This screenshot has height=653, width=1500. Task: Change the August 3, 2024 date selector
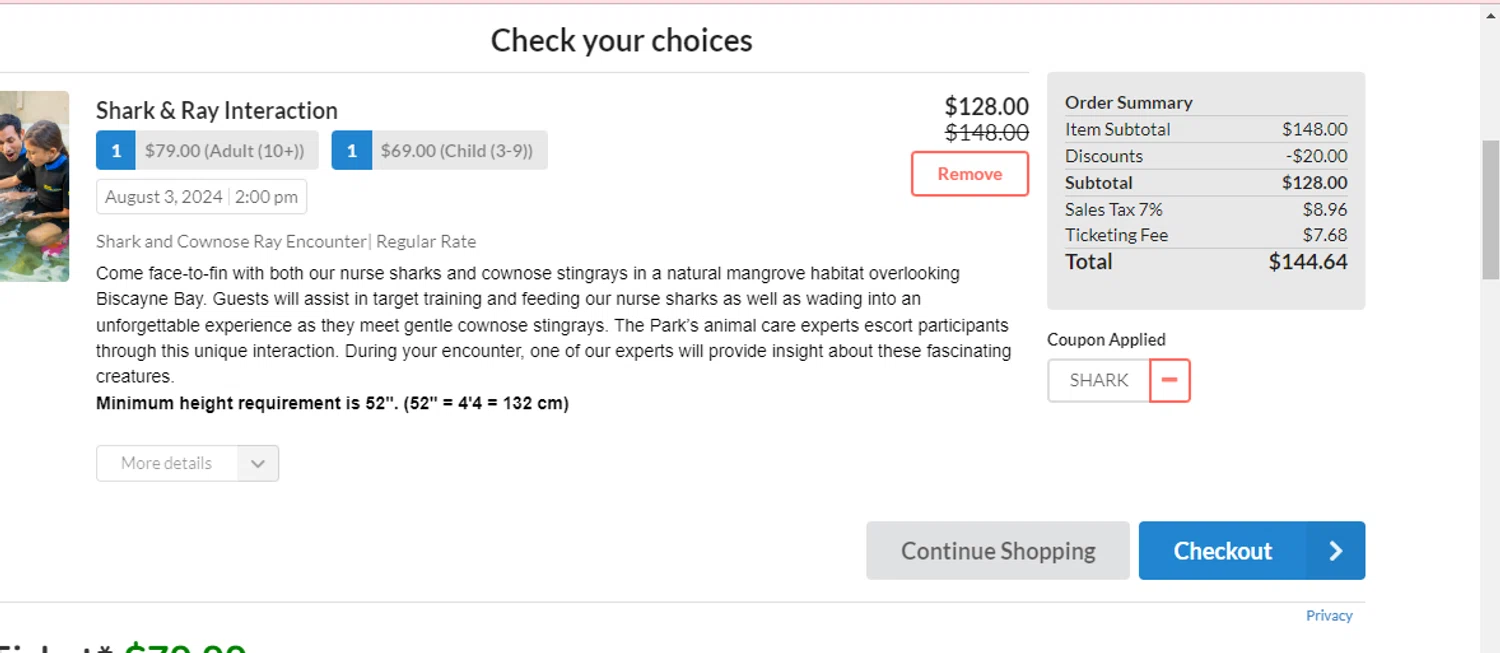point(164,197)
